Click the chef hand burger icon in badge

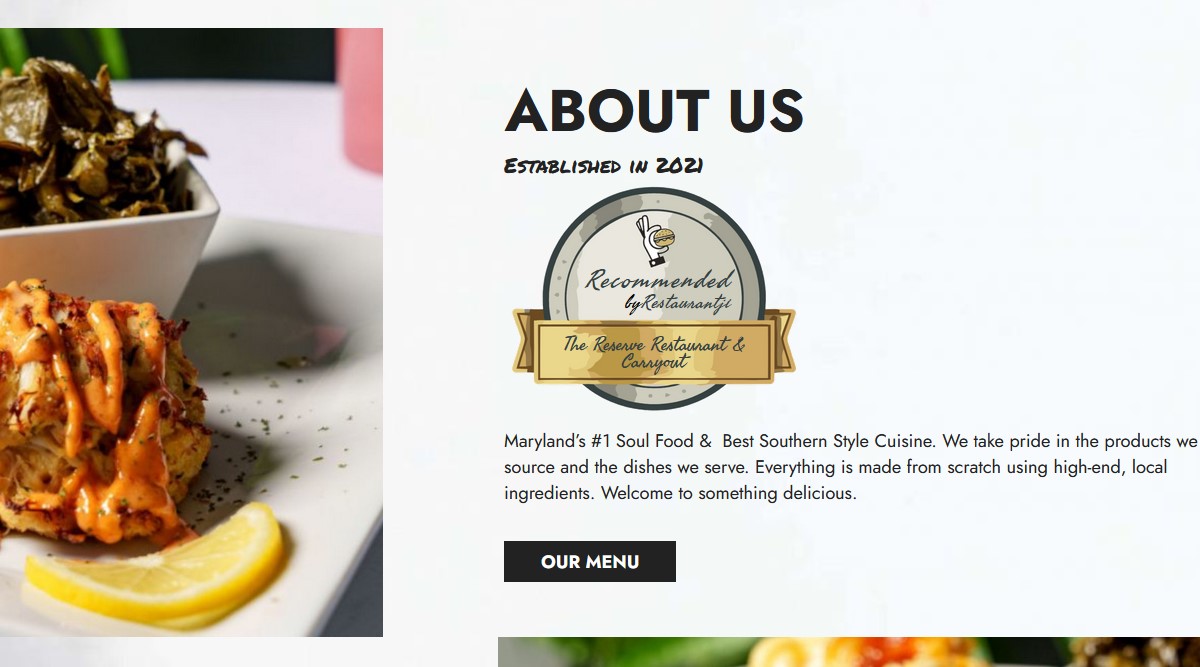(x=656, y=239)
